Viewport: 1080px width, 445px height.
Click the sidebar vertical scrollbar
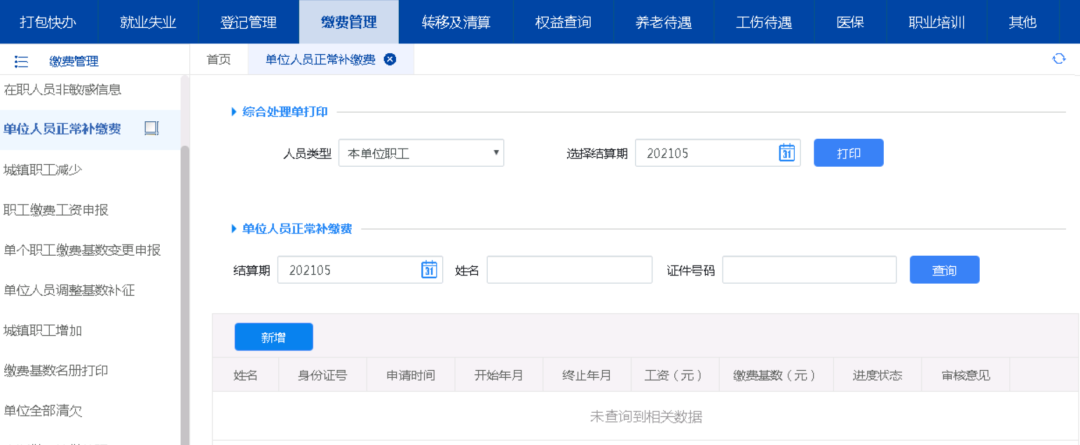tap(184, 290)
